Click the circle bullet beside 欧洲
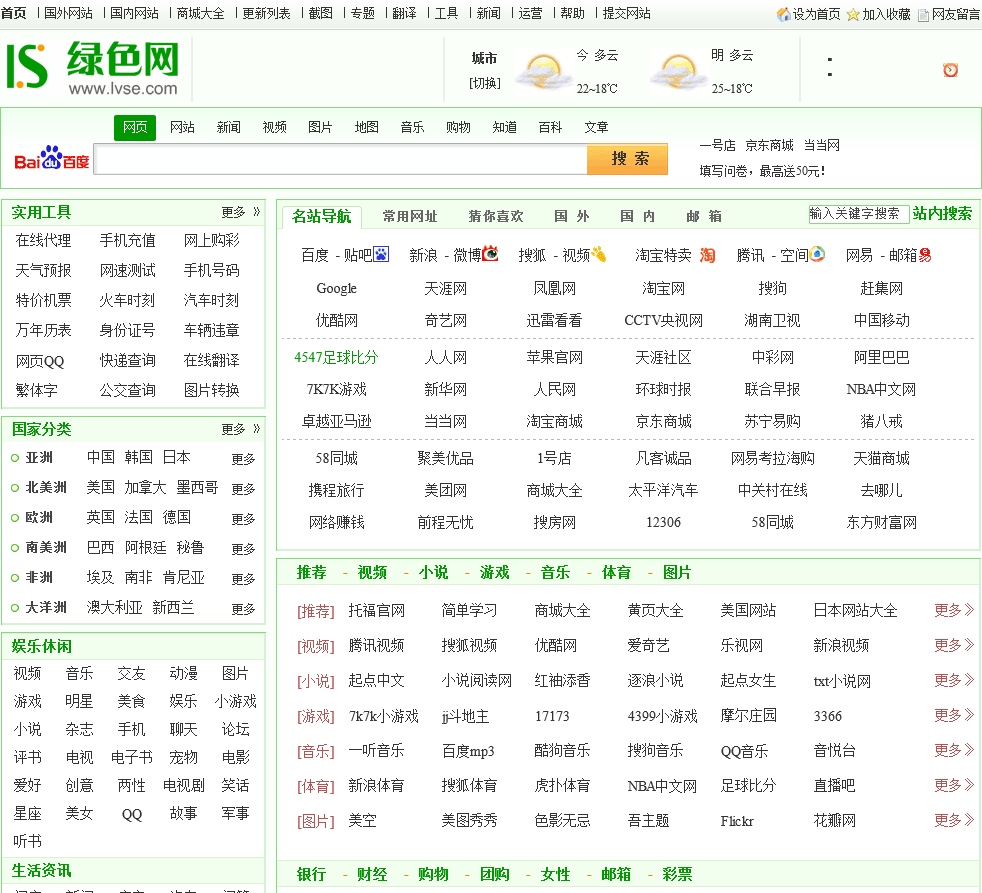This screenshot has width=982, height=893. (15, 518)
